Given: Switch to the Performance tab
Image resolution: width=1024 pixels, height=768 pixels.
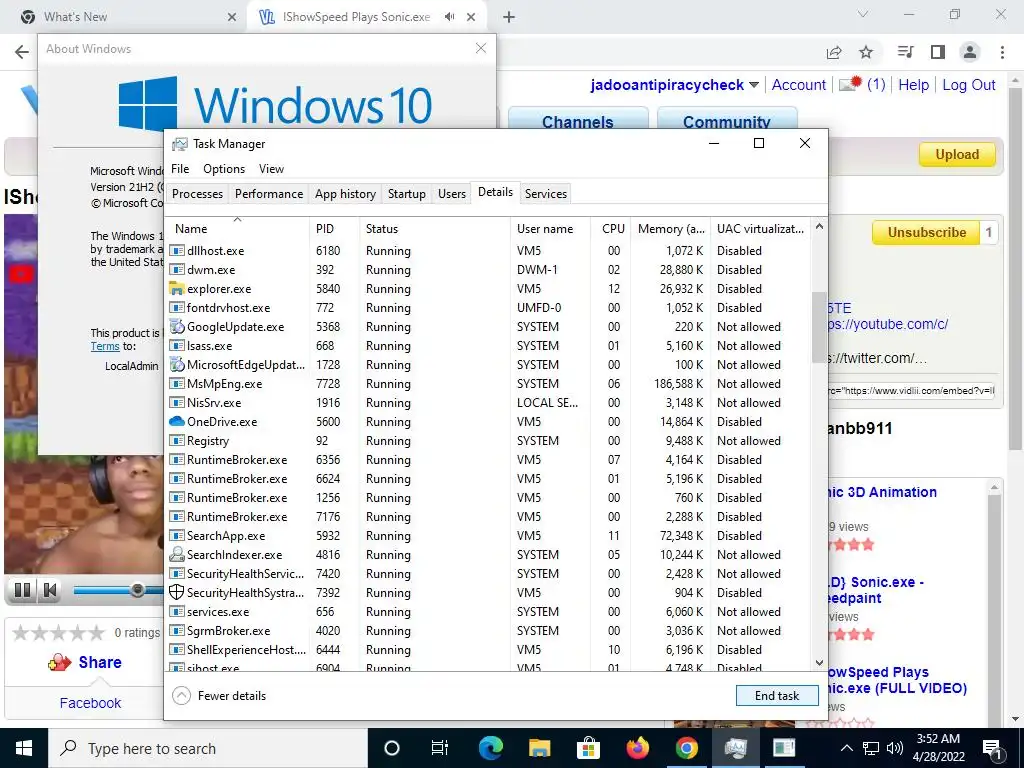Looking at the screenshot, I should (269, 194).
